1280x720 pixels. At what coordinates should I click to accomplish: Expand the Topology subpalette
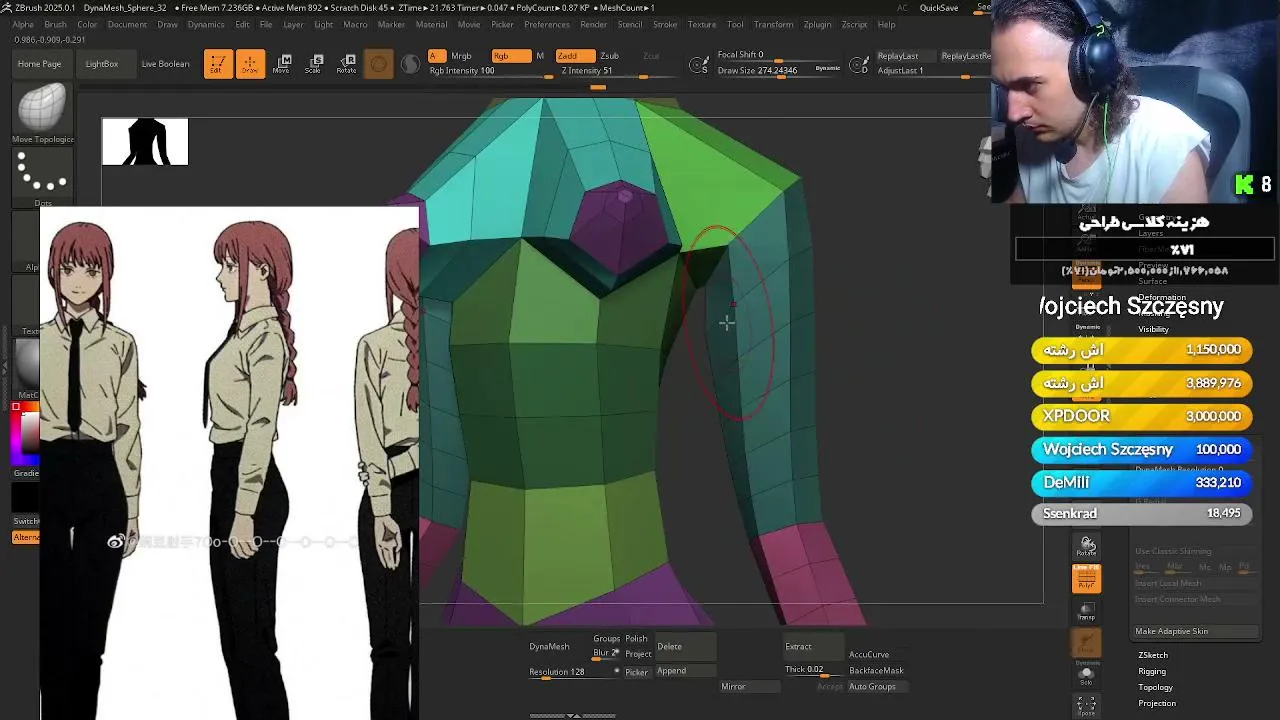click(1155, 687)
